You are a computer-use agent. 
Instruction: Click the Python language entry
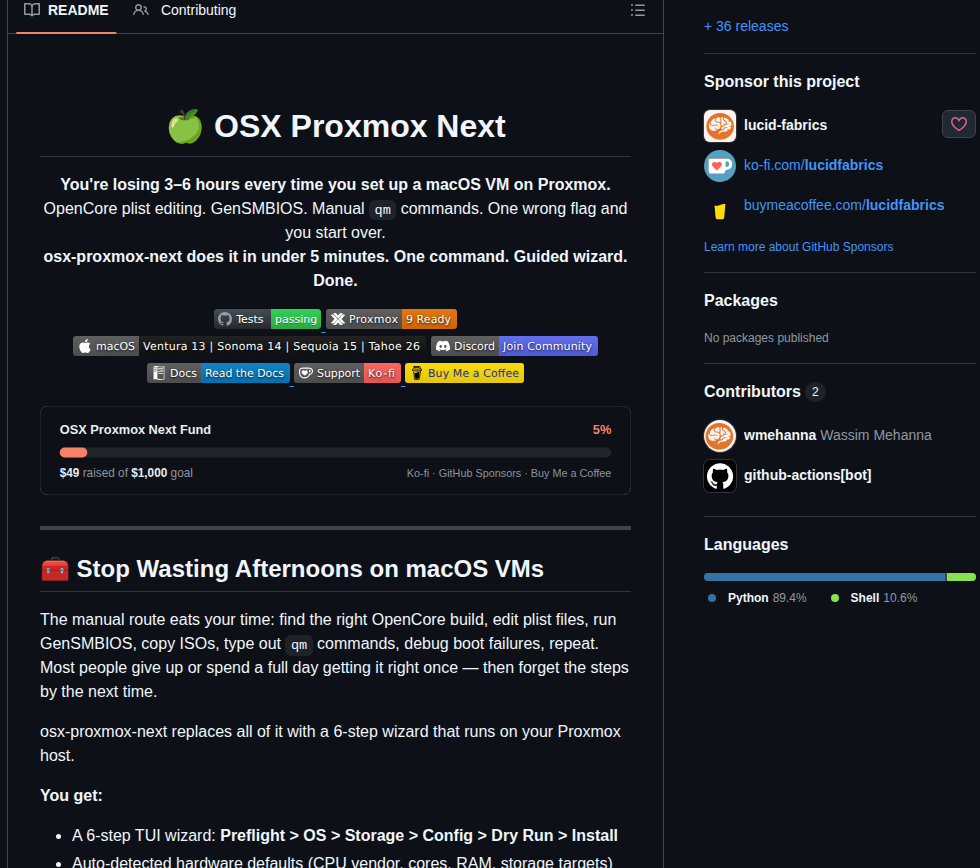pos(757,598)
